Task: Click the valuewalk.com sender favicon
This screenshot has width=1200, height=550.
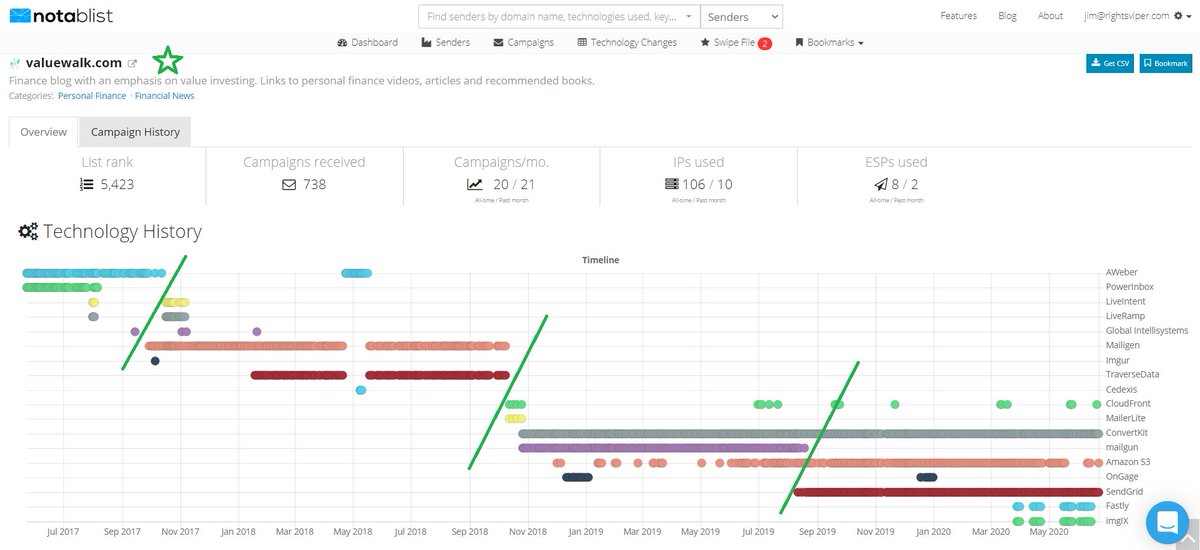Action: [x=15, y=63]
